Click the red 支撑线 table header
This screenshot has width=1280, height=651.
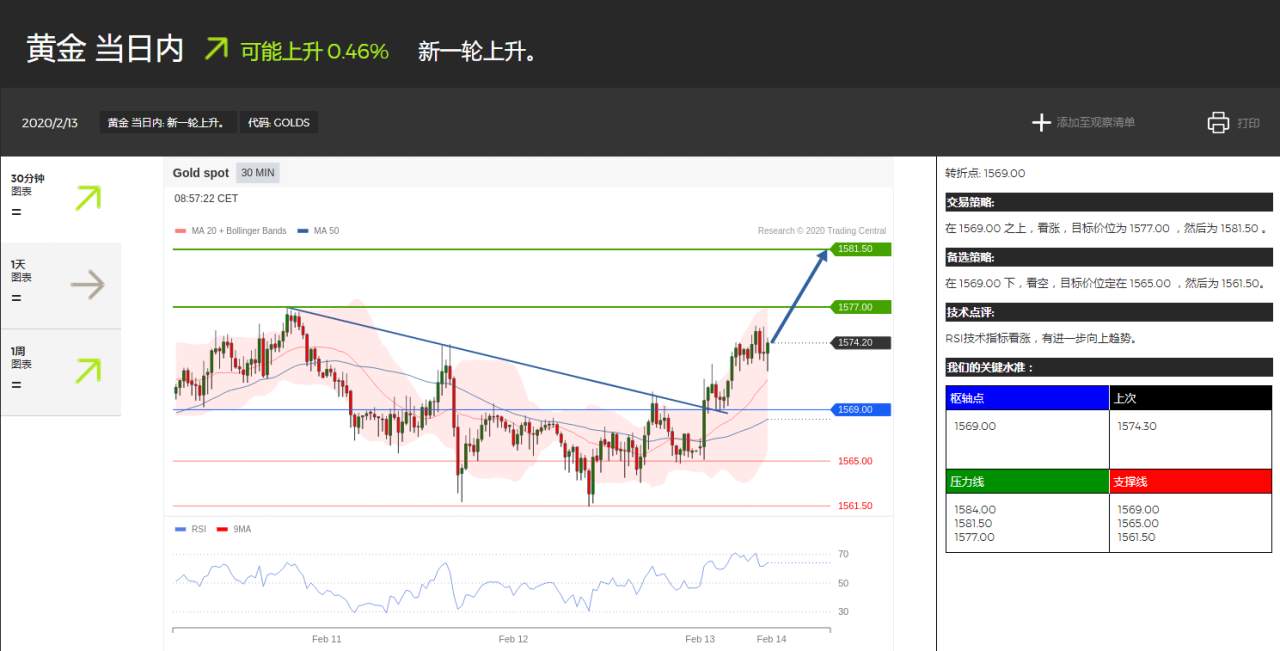[x=1190, y=481]
